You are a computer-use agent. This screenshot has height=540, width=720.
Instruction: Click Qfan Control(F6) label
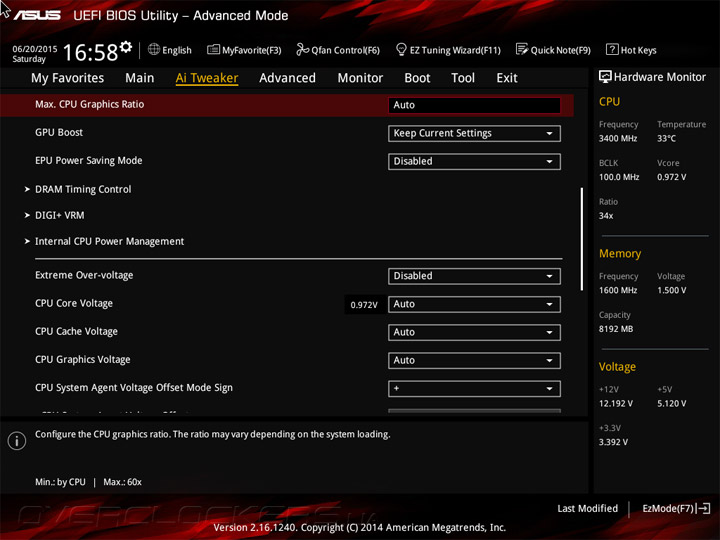tap(345, 50)
